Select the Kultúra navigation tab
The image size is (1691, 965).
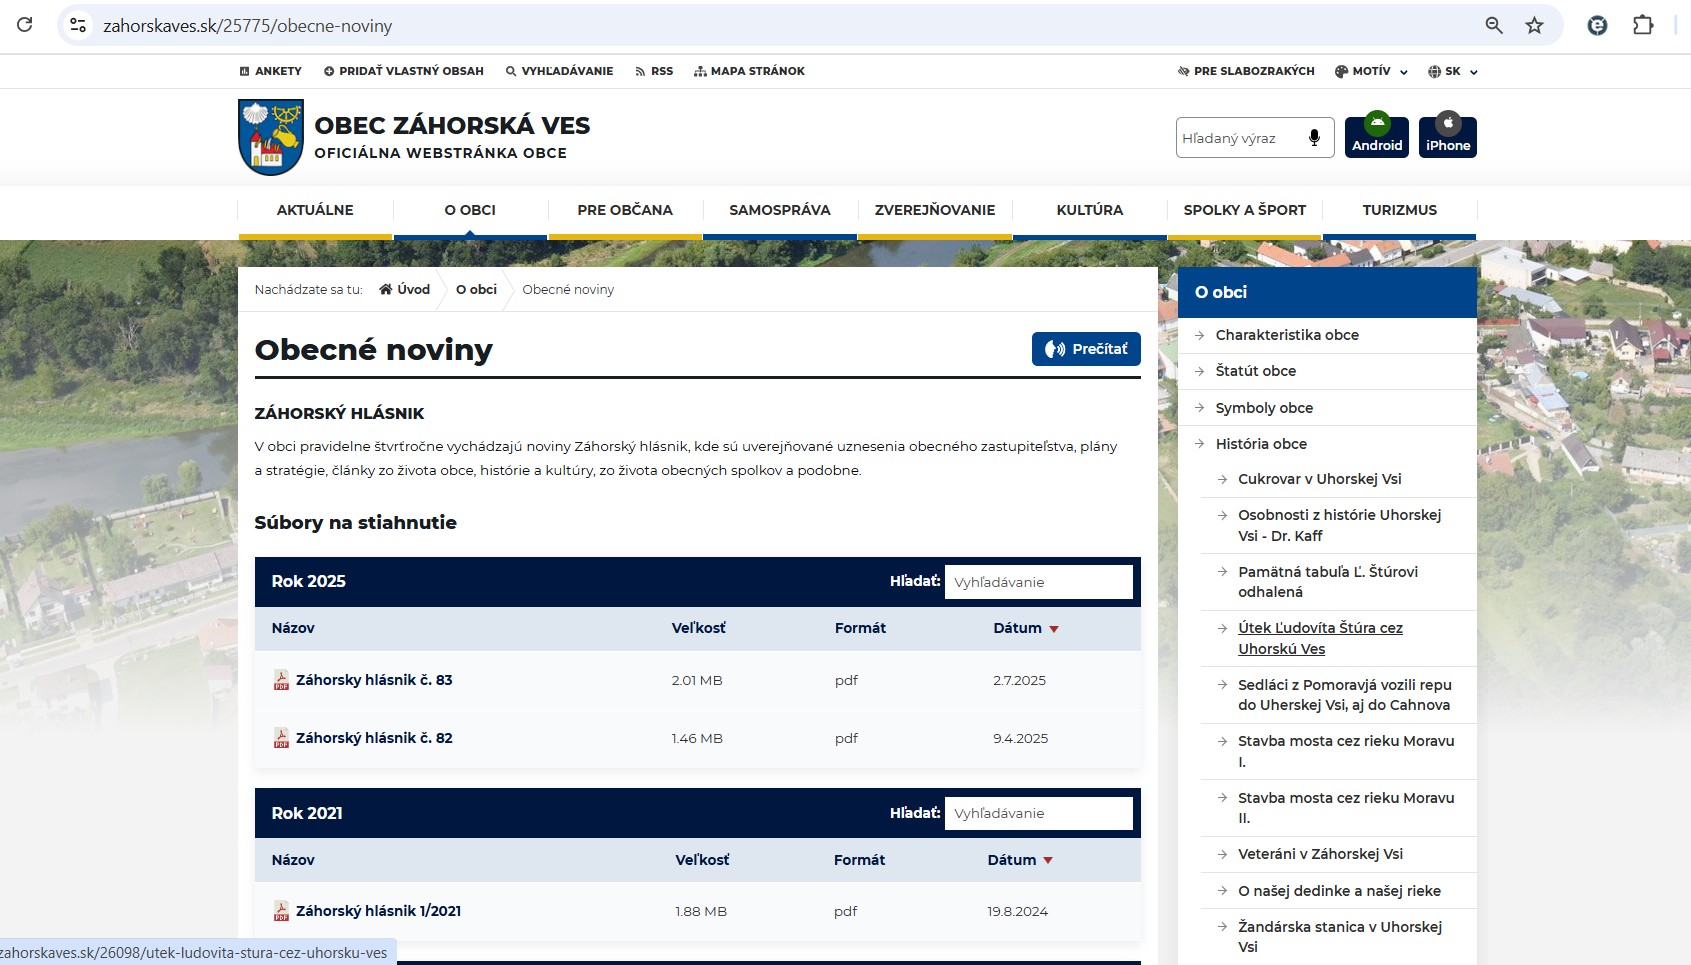(1089, 210)
